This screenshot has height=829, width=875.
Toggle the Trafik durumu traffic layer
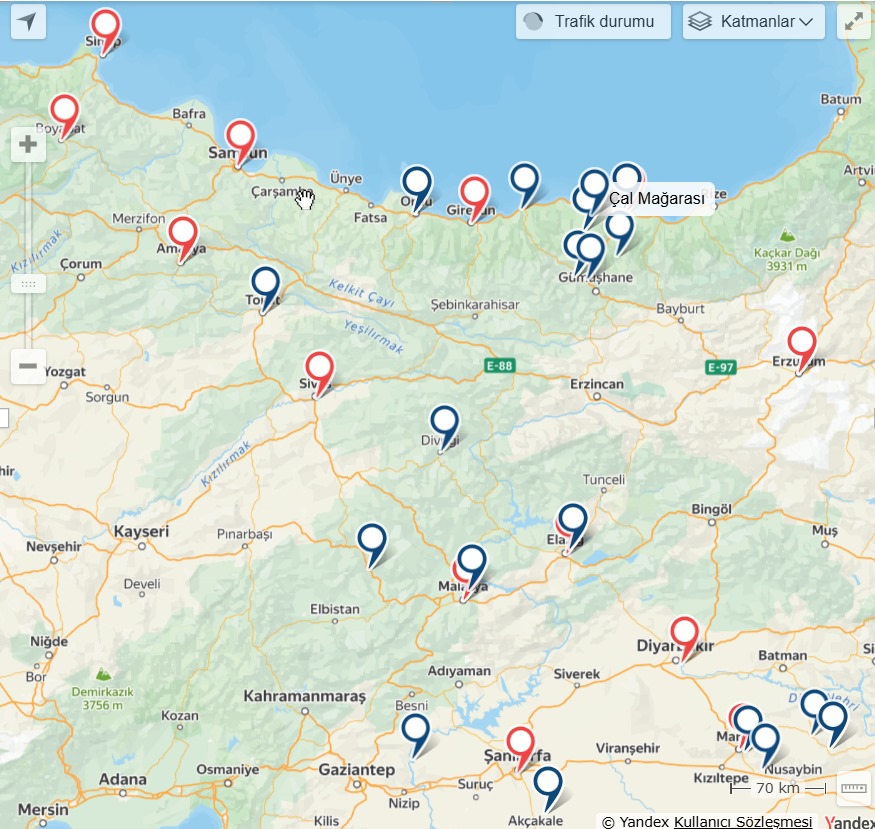click(593, 22)
